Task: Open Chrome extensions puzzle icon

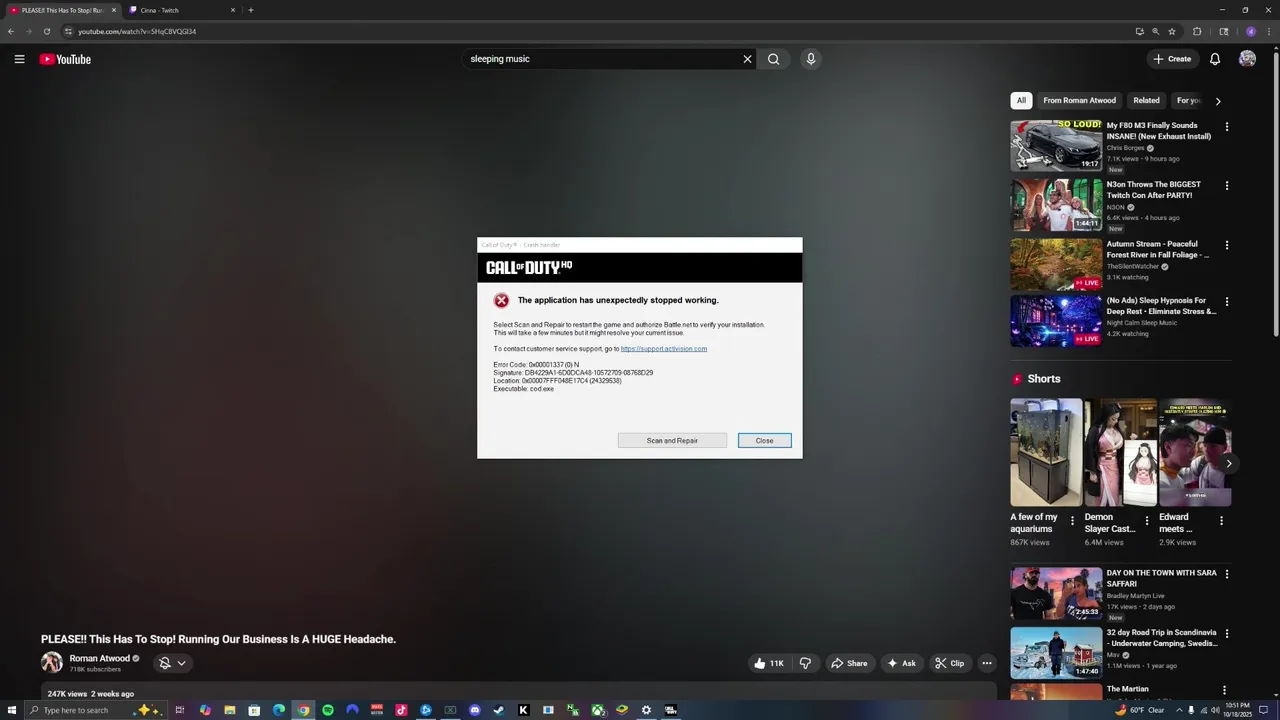Action: (x=1197, y=31)
